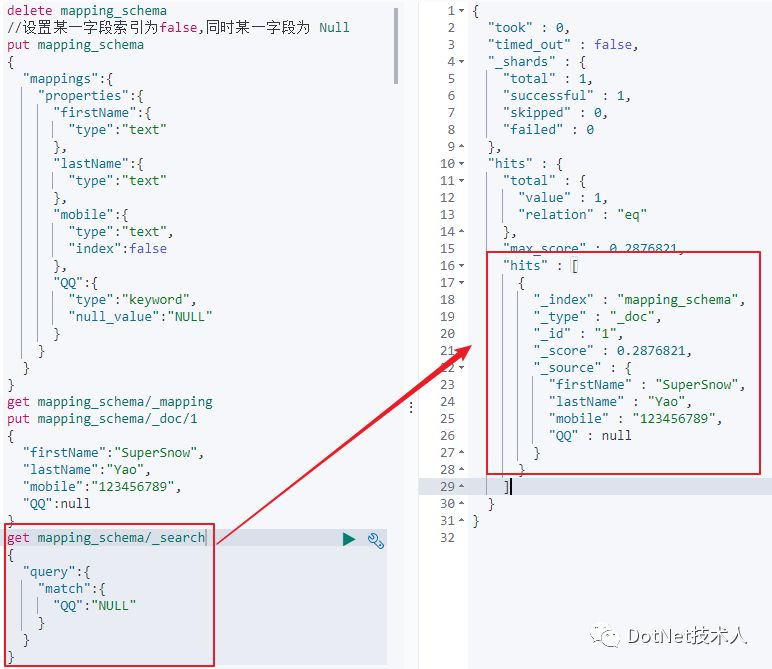Click the panel splitter handle between editors
772x669 pixels.
point(411,407)
